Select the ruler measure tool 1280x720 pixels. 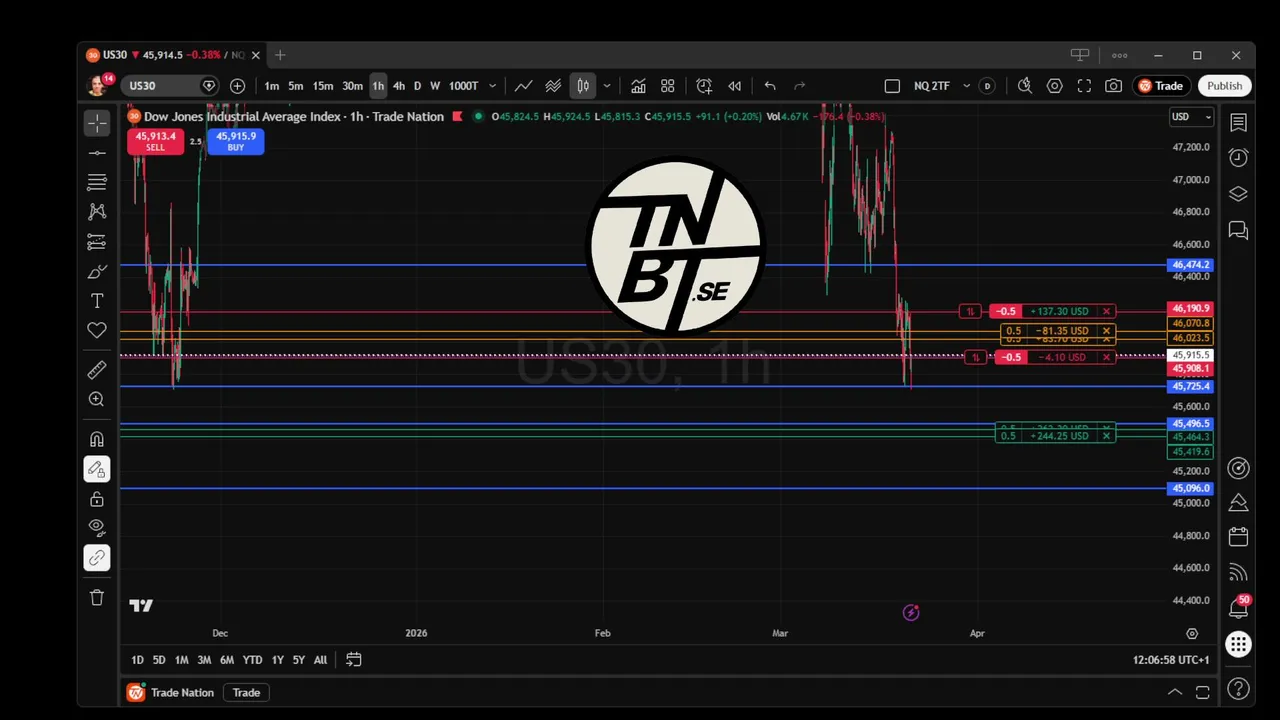click(97, 370)
